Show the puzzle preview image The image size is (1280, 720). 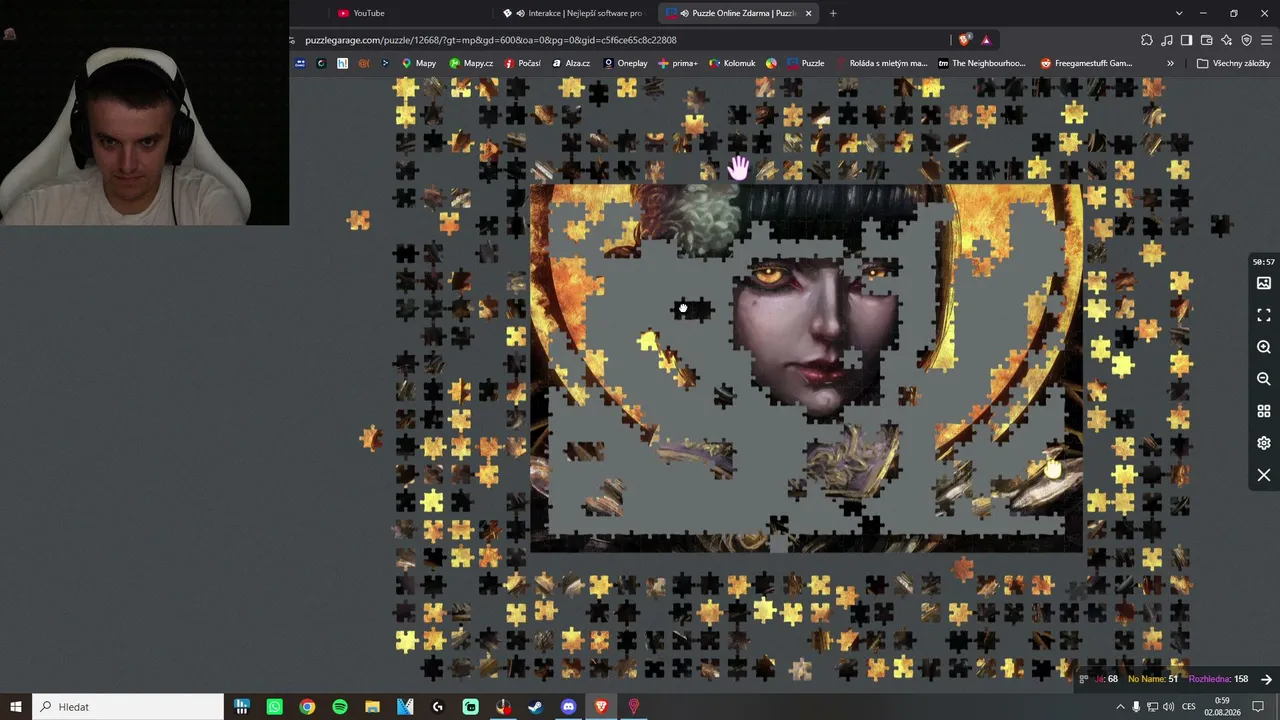[x=1264, y=283]
